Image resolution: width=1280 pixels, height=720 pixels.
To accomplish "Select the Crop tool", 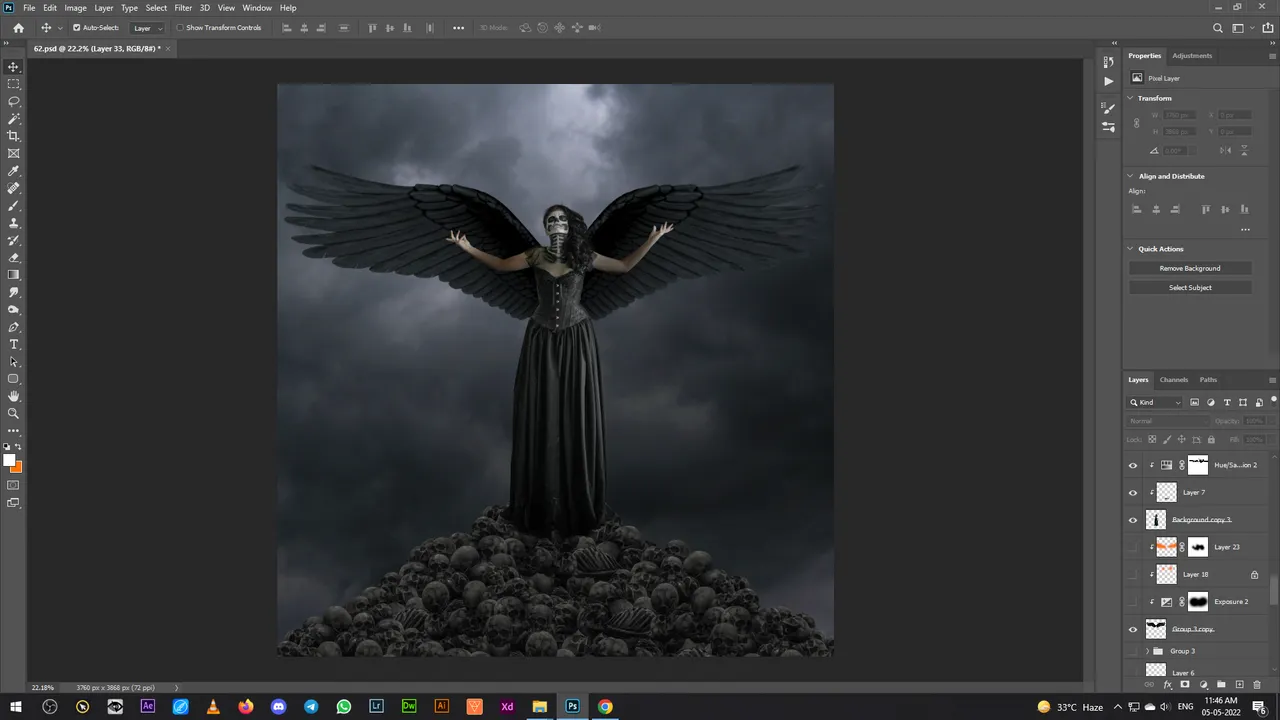I will [x=14, y=136].
